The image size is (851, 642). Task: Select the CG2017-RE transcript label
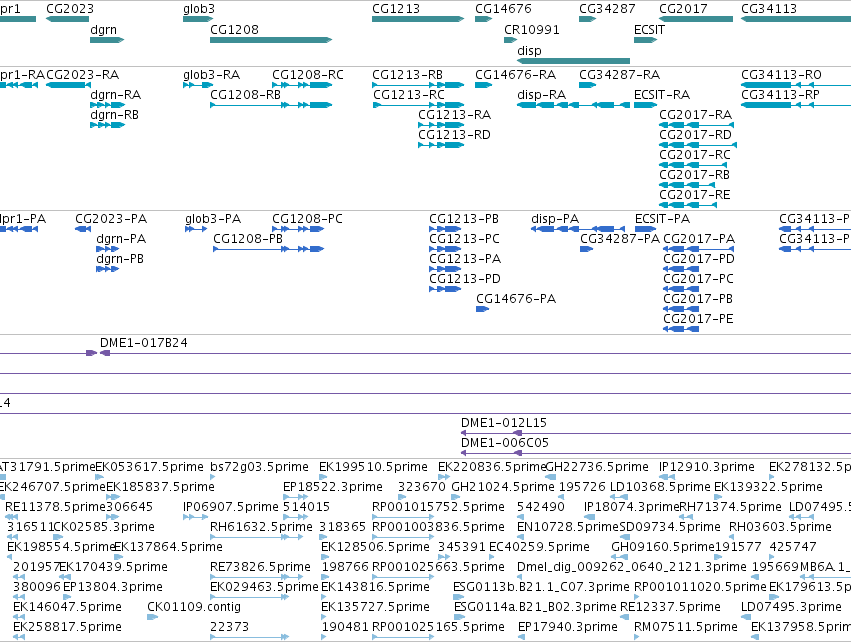pyautogui.click(x=695, y=195)
